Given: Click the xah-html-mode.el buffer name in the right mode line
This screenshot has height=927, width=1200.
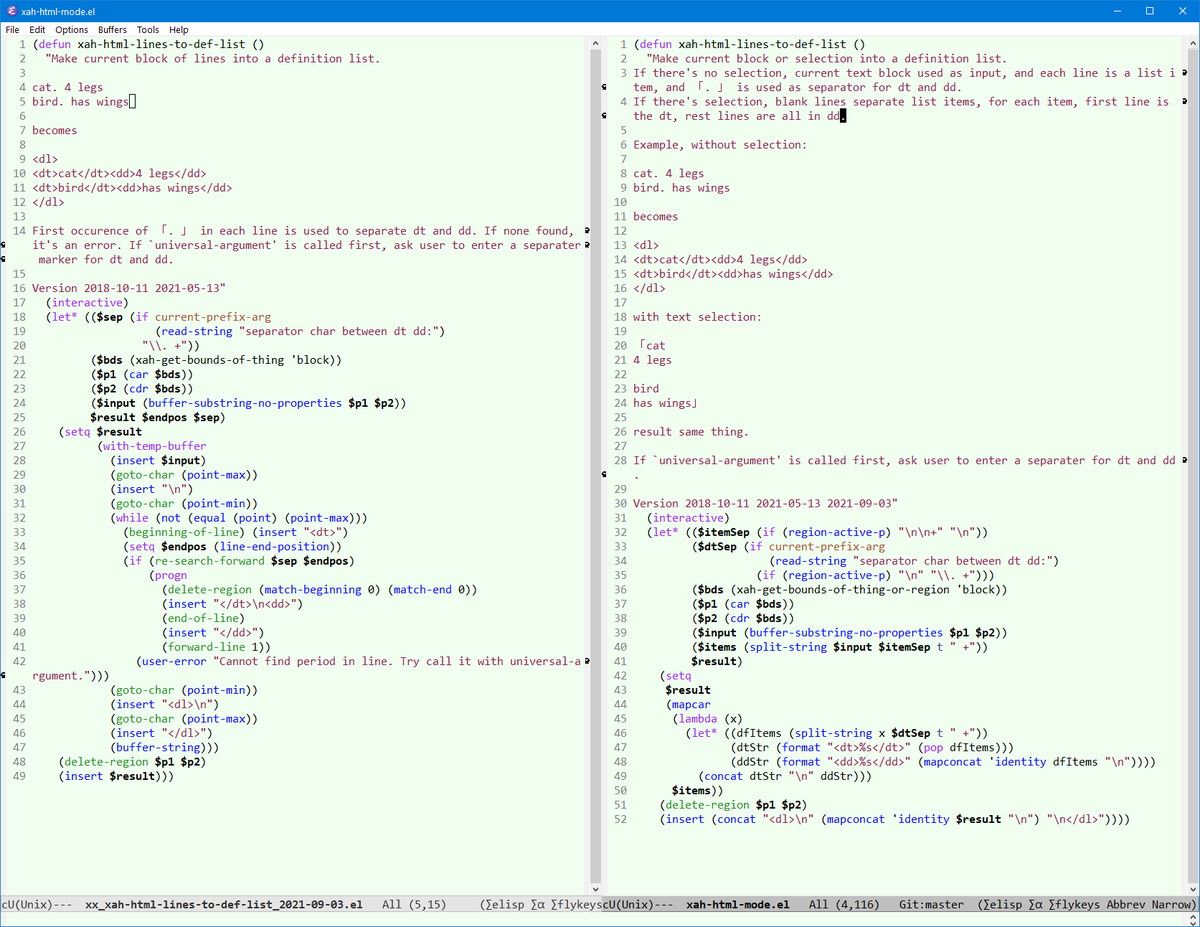Looking at the screenshot, I should click(x=738, y=905).
